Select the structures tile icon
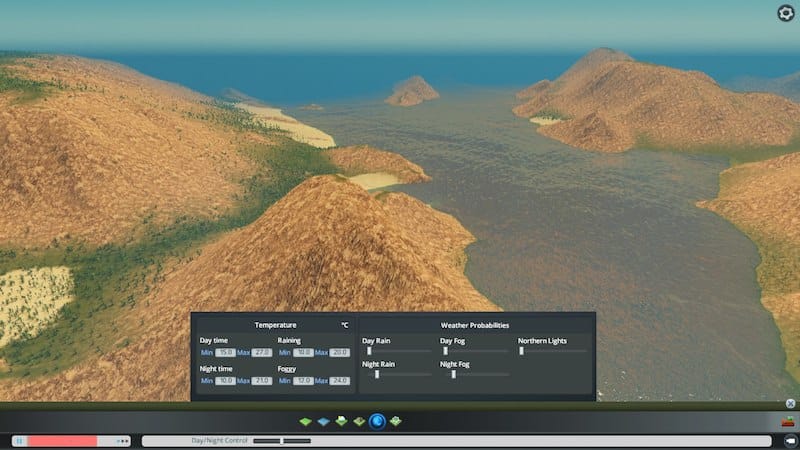 click(x=359, y=422)
